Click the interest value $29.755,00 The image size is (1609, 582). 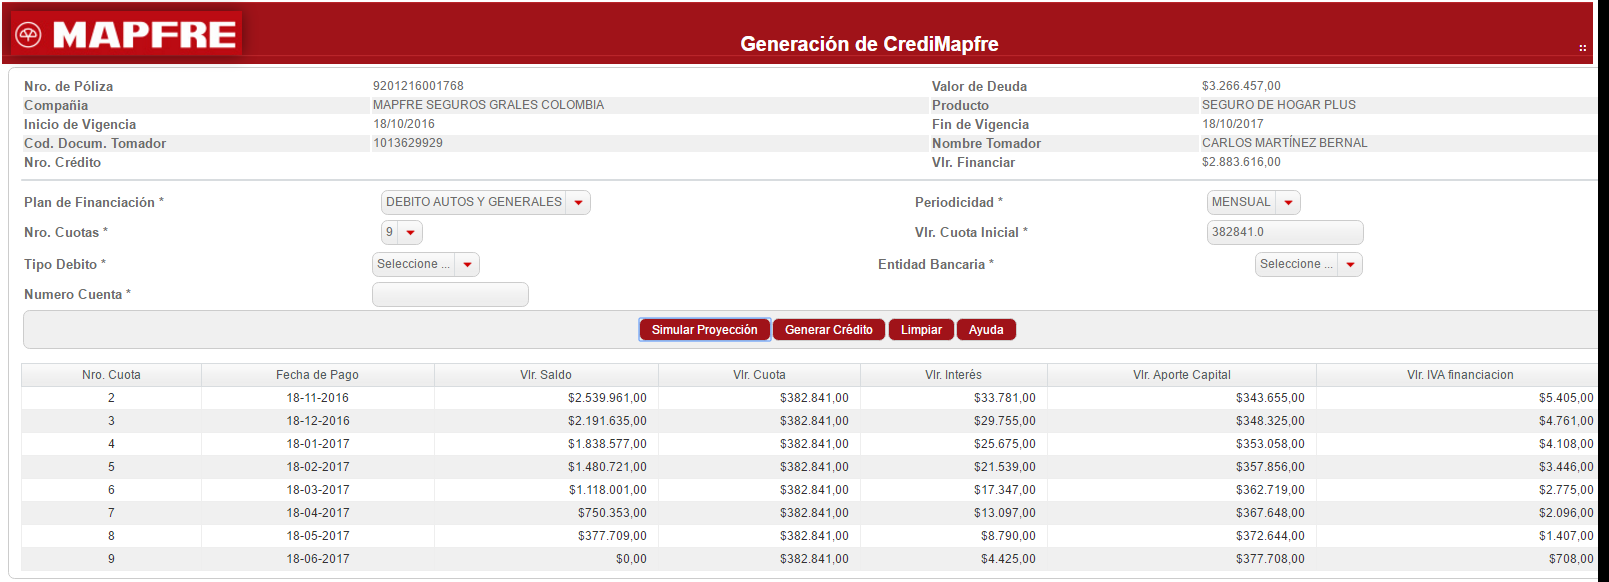coord(1005,421)
